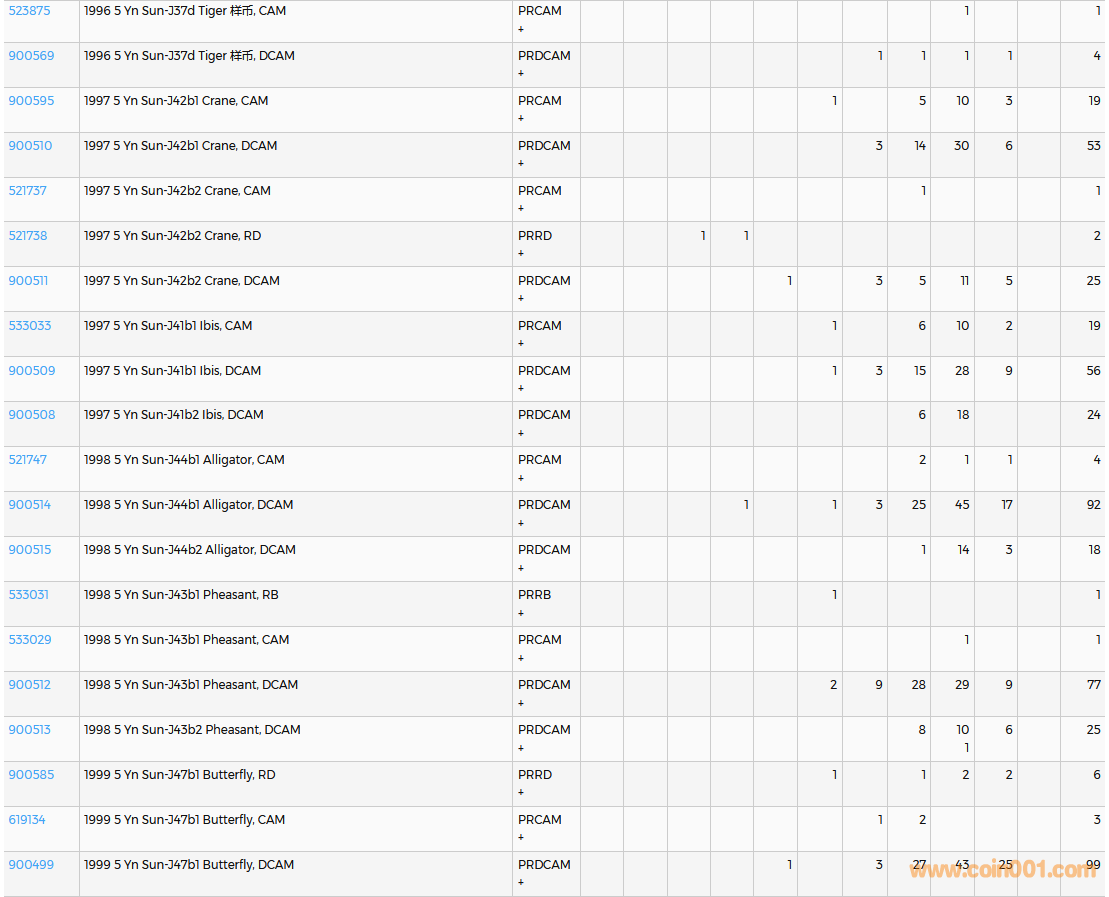This screenshot has height=897, width=1109.
Task: Open coin ID link 521738
Action: click(28, 236)
